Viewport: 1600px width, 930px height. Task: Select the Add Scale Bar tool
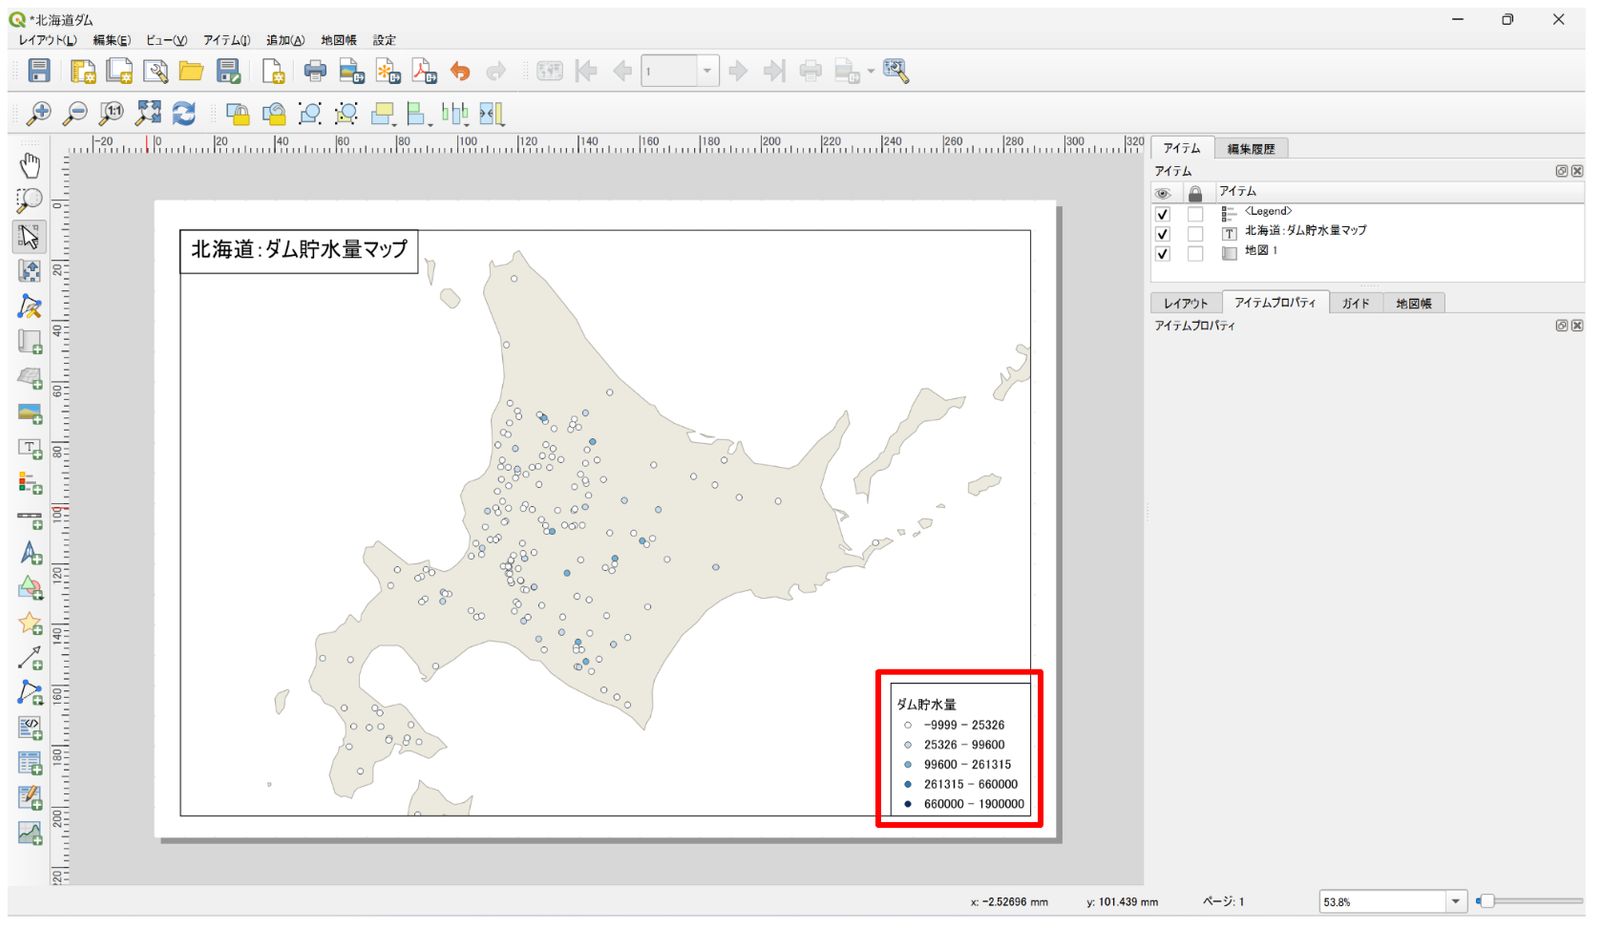point(30,518)
